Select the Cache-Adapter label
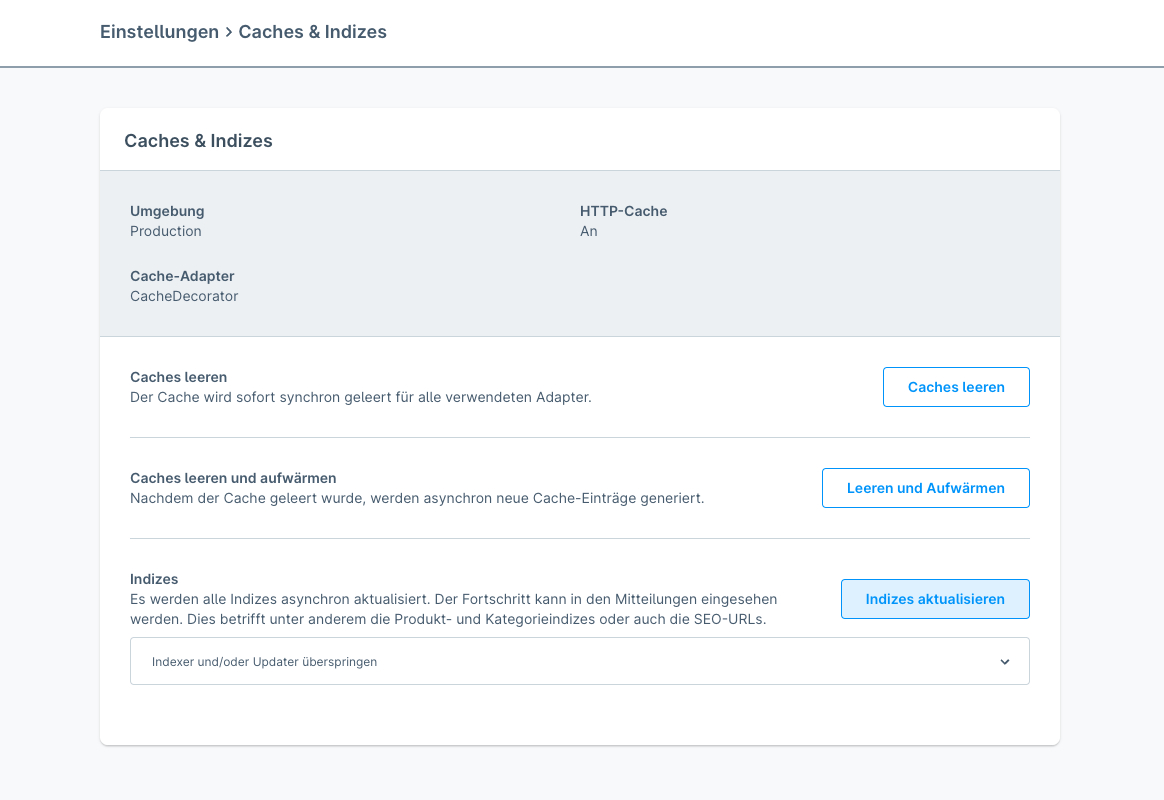 click(182, 276)
